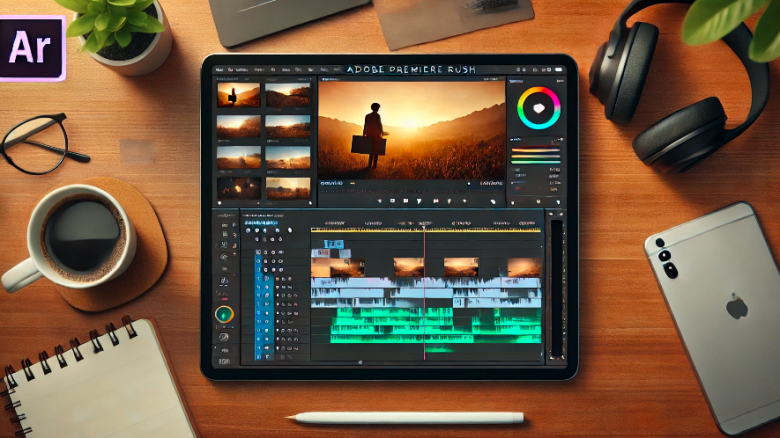Click the blue timecode readout below preview left

pos(332,184)
